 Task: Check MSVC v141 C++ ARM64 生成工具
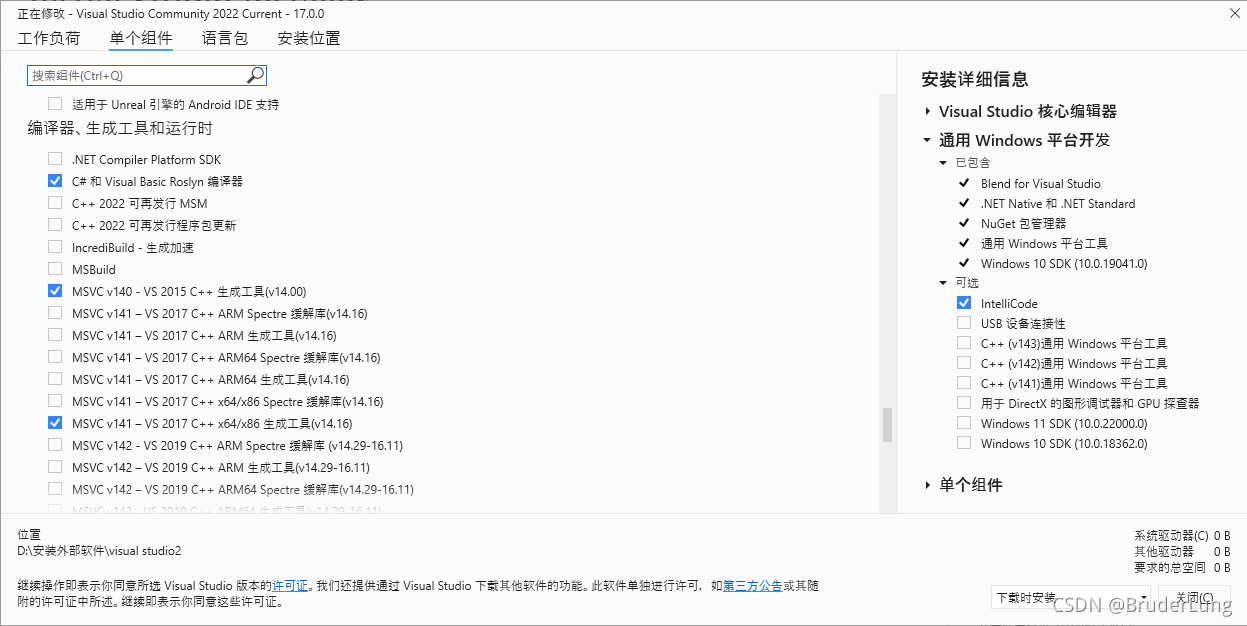[55, 380]
